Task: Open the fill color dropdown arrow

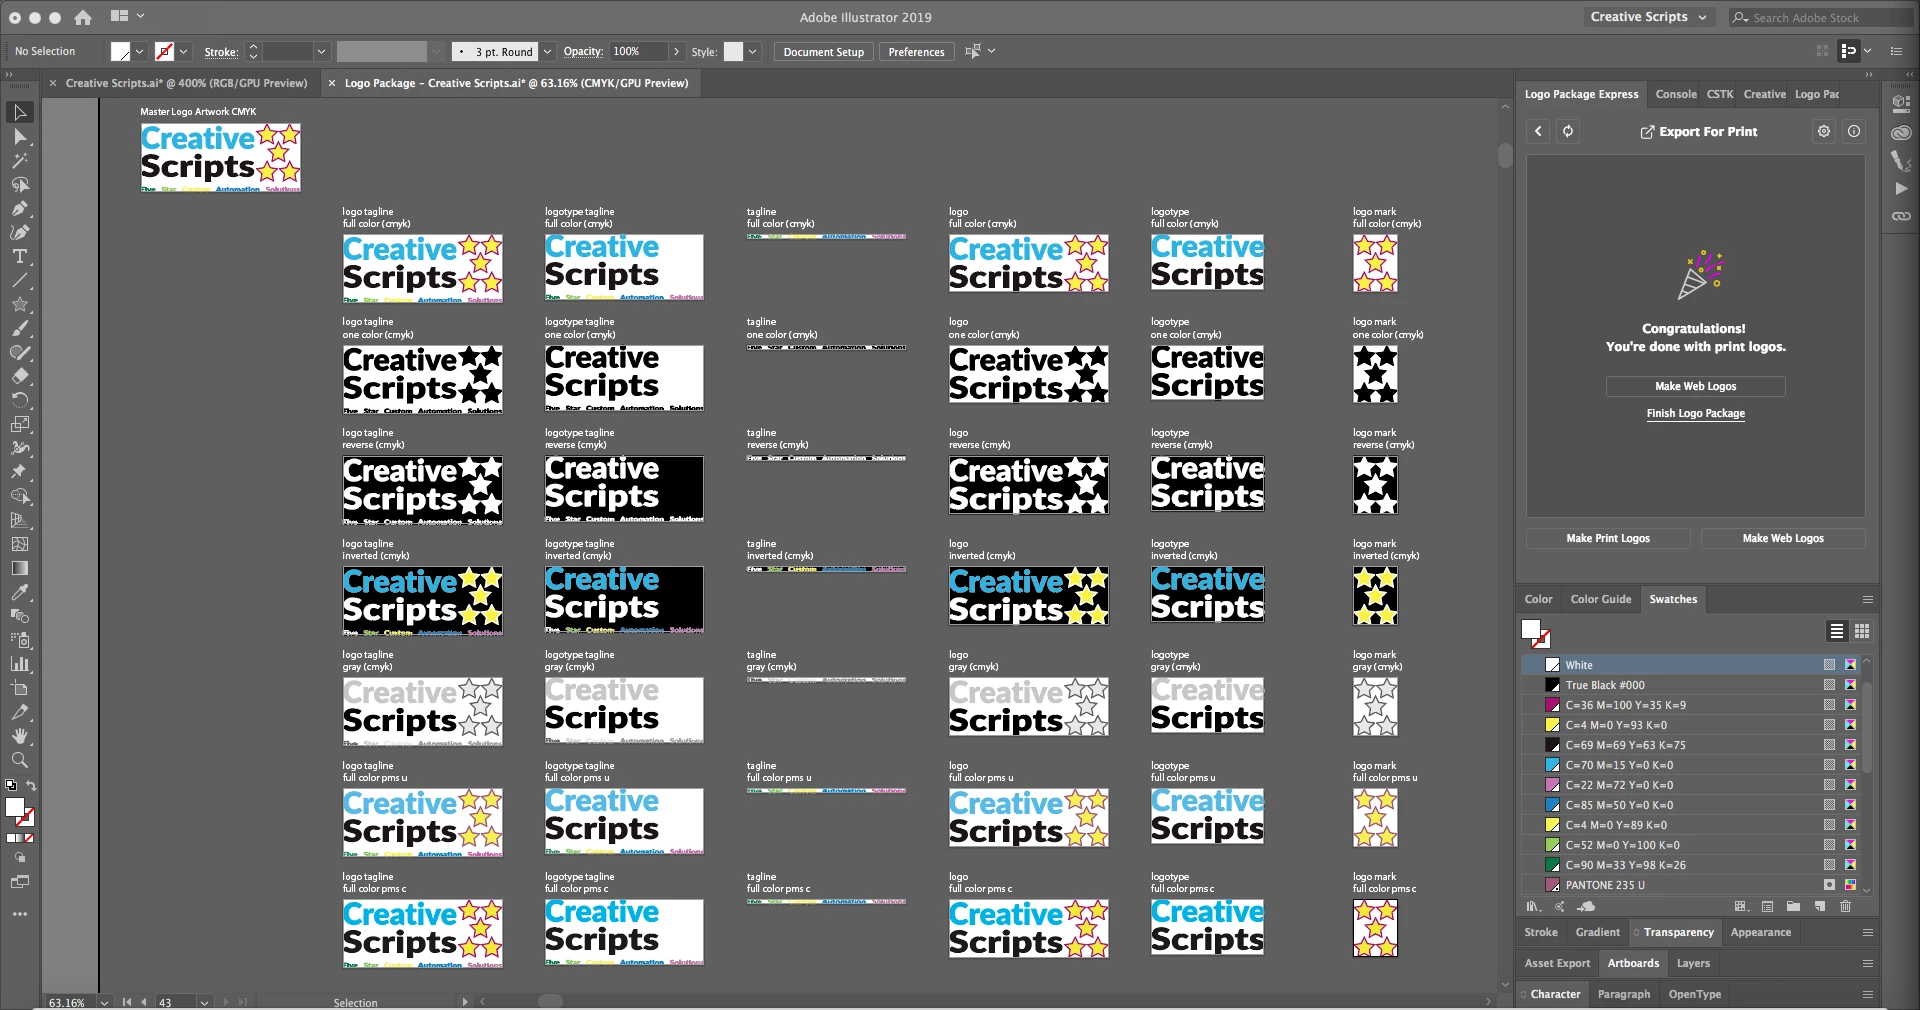Action: coord(140,52)
